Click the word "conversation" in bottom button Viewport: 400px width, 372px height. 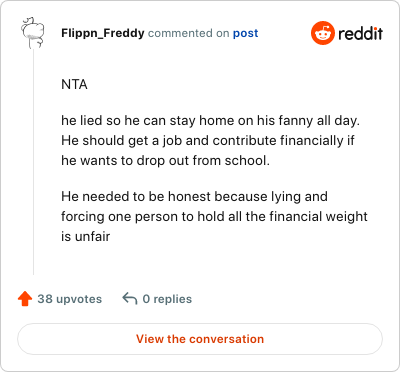(227, 339)
